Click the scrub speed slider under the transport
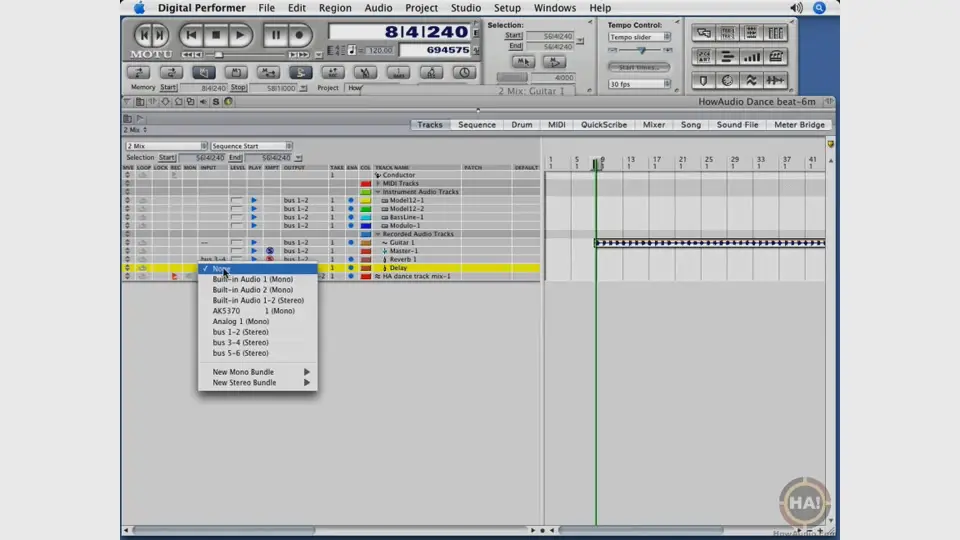Viewport: 960px width, 540px height. (x=218, y=54)
